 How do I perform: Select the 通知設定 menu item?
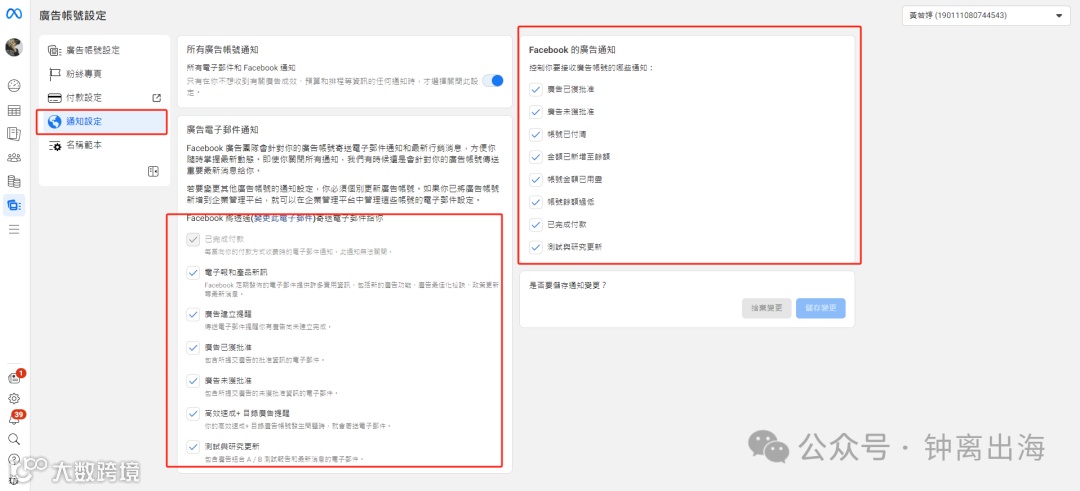click(x=102, y=122)
